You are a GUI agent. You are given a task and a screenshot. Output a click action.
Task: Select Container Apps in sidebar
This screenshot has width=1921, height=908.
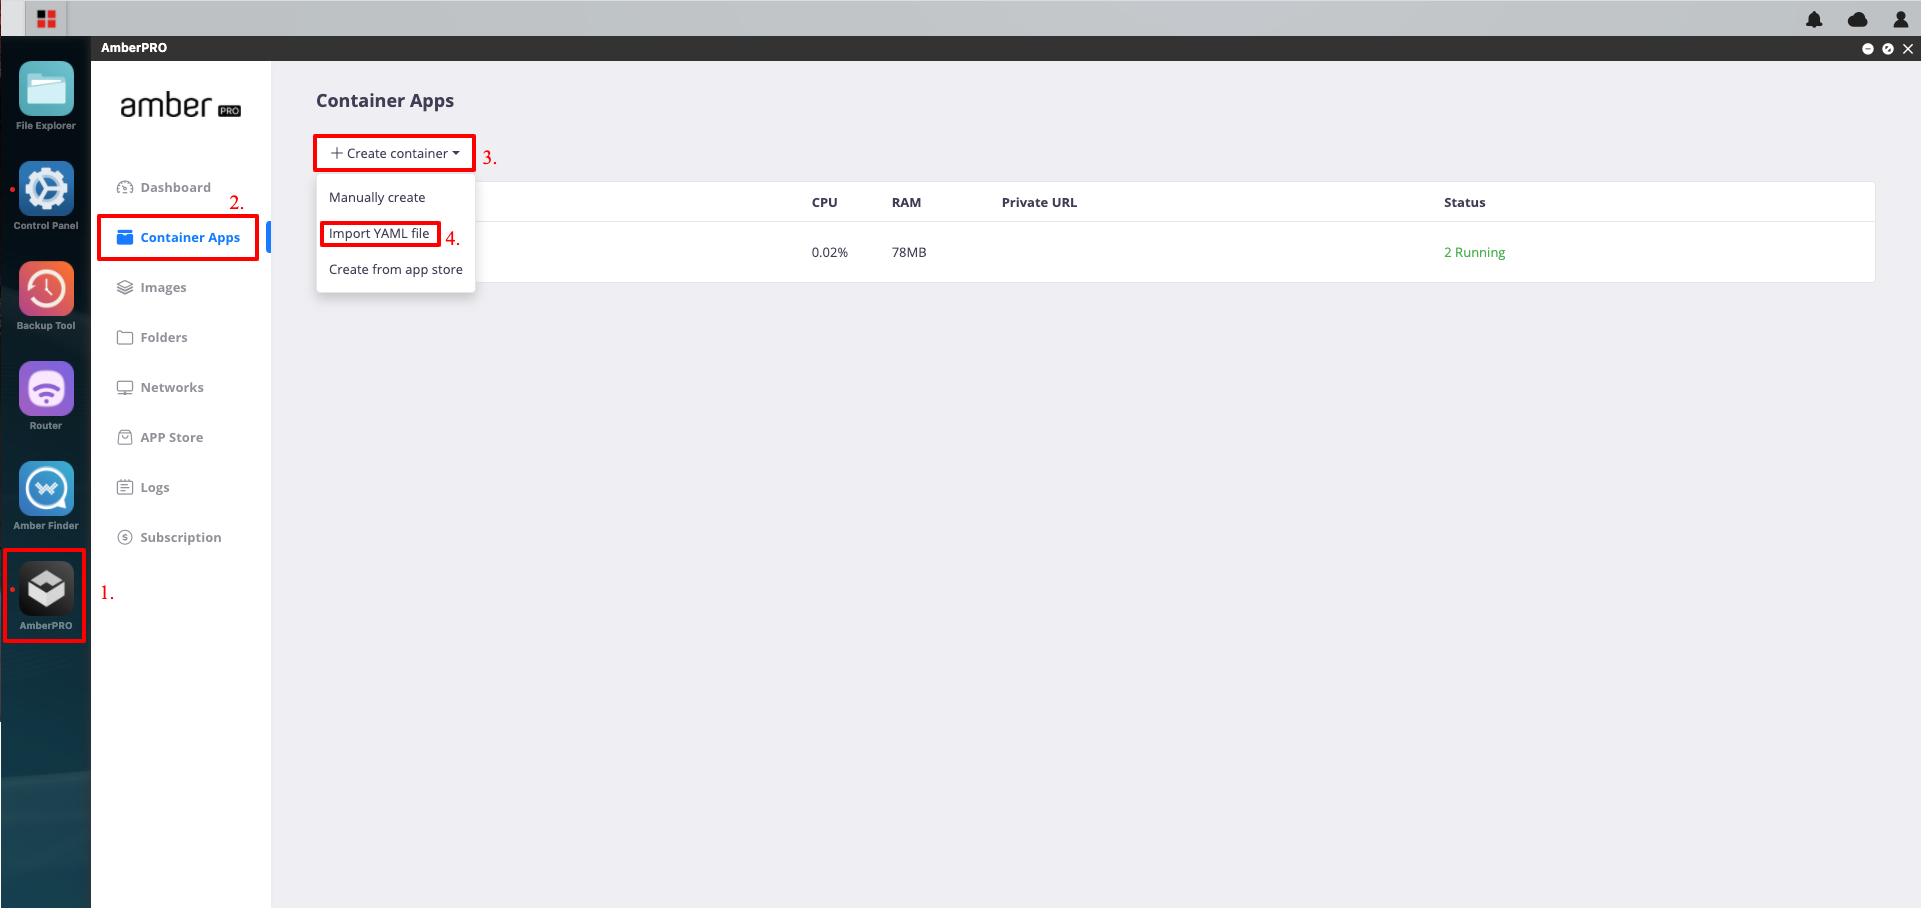(178, 237)
